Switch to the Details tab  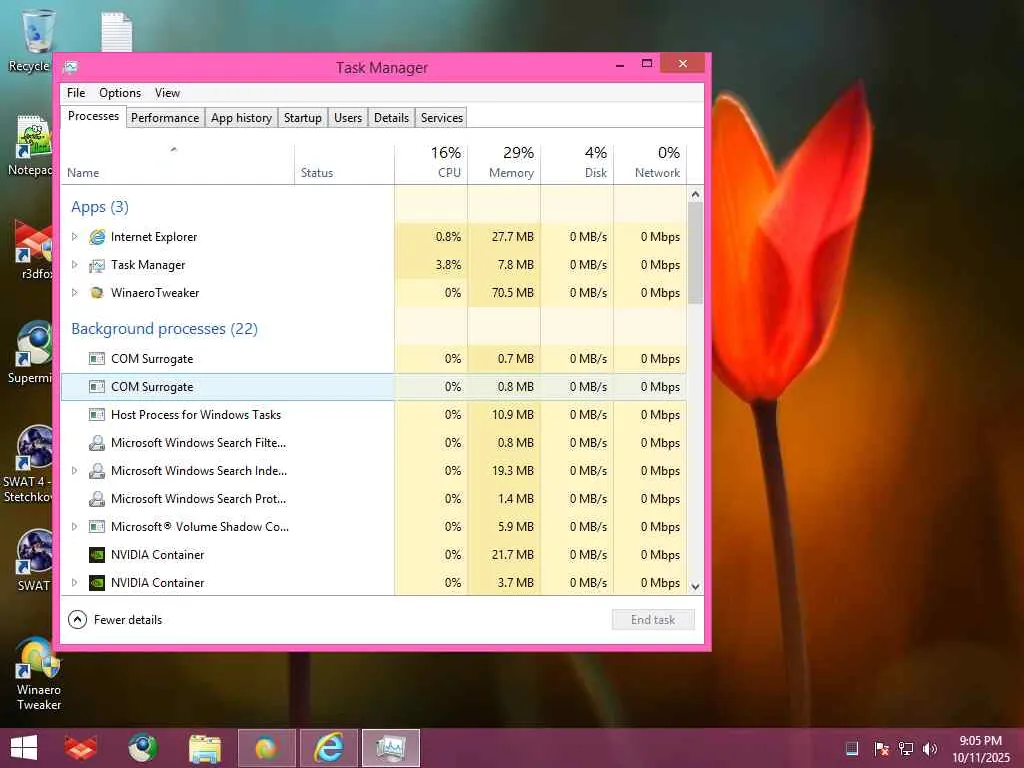[391, 118]
